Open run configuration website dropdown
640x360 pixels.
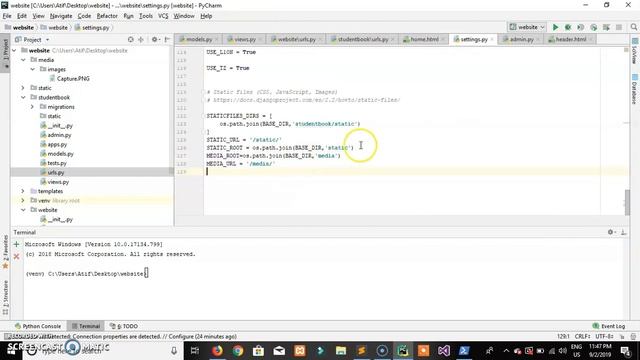tap(527, 27)
